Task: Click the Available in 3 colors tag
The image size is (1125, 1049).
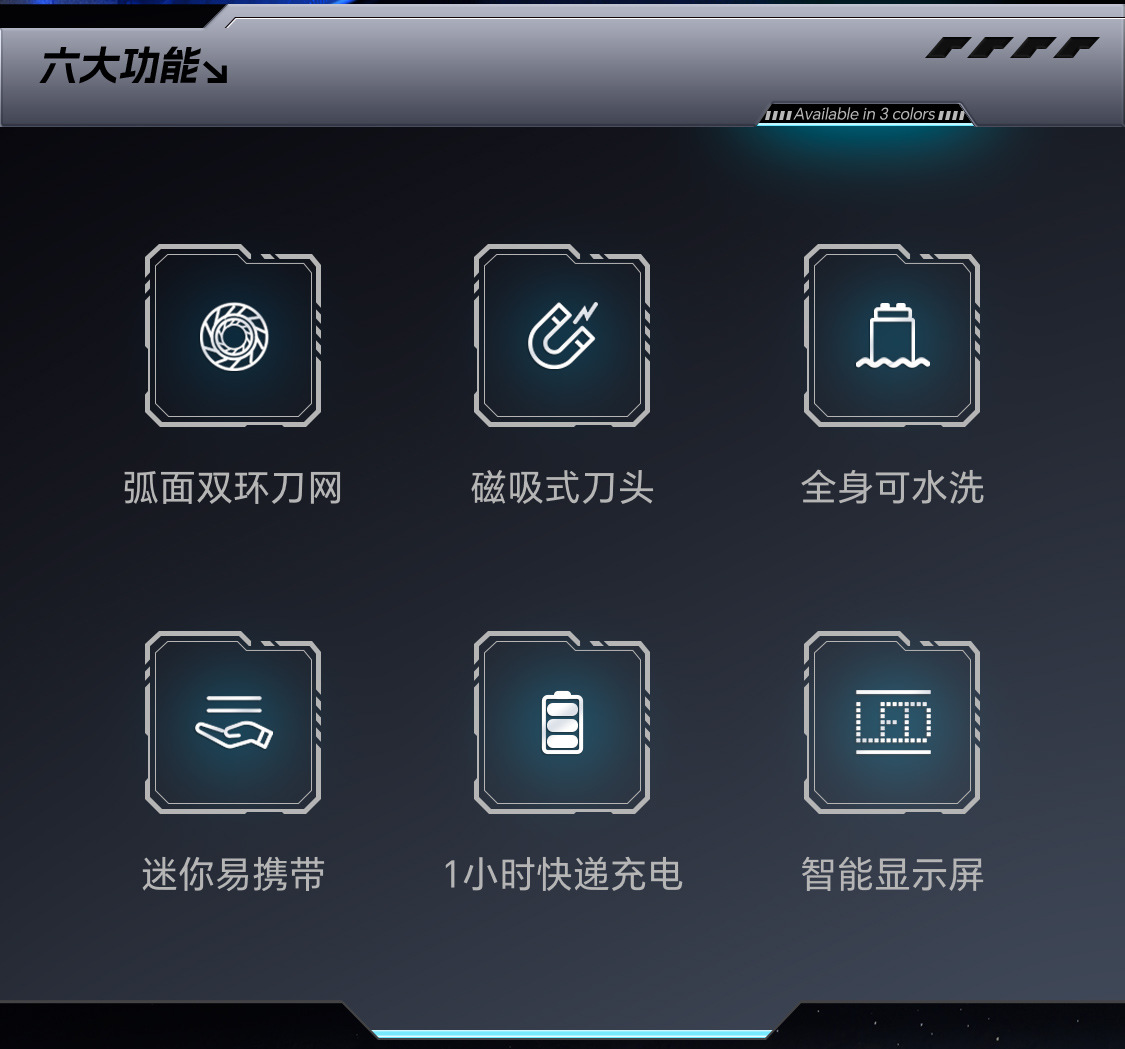Action: (866, 114)
